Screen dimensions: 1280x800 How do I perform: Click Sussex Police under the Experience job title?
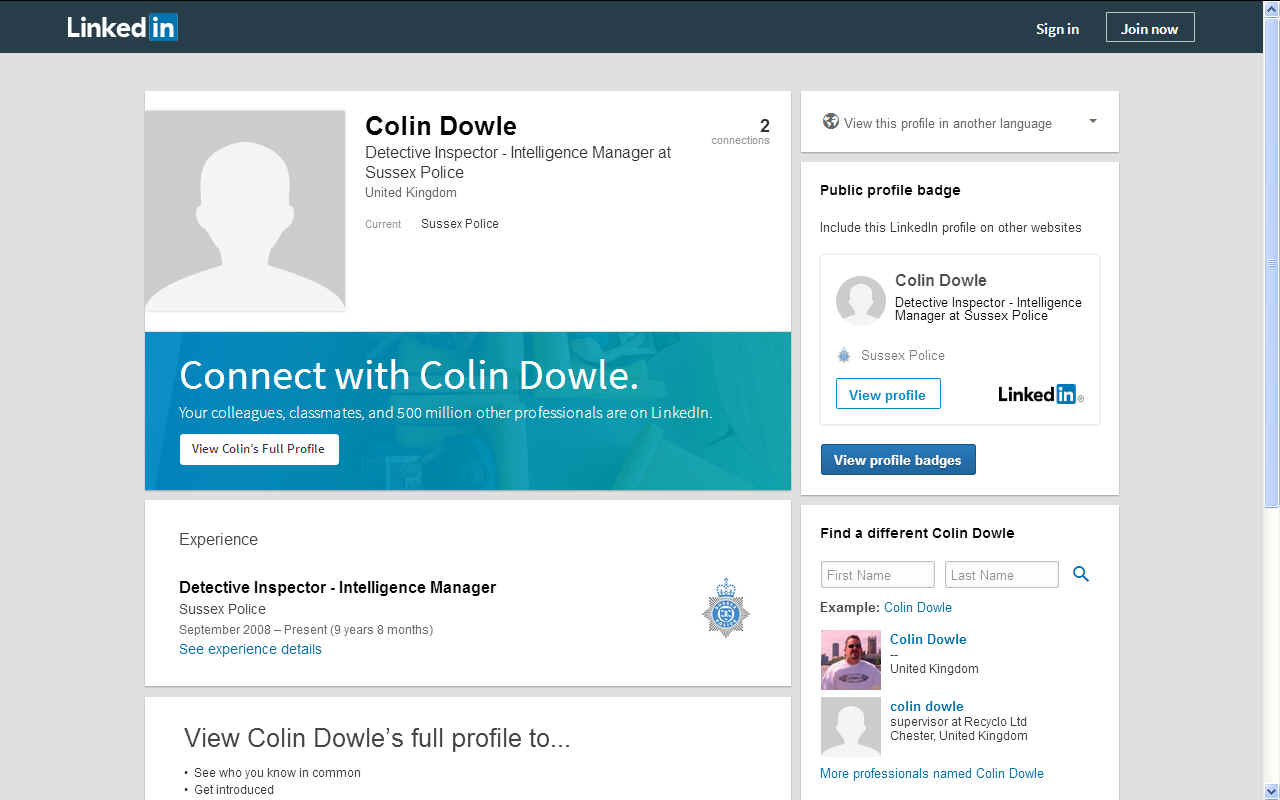(x=222, y=609)
